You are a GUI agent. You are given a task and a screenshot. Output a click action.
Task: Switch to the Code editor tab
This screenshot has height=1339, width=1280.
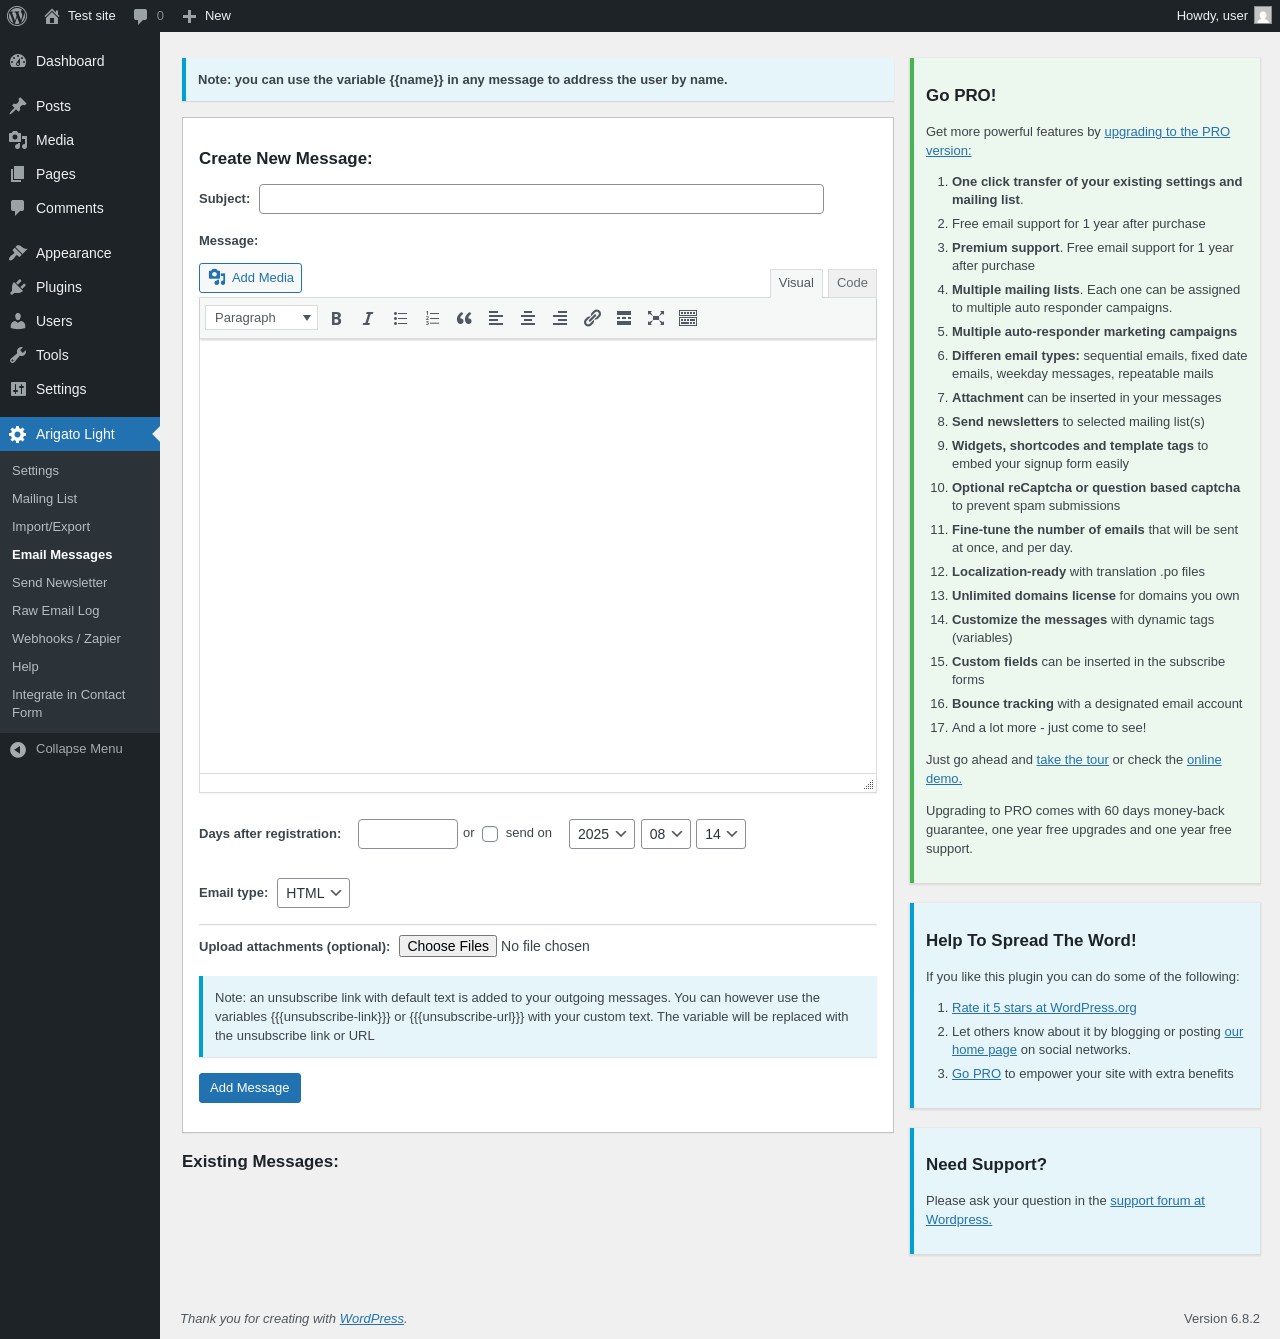click(852, 283)
